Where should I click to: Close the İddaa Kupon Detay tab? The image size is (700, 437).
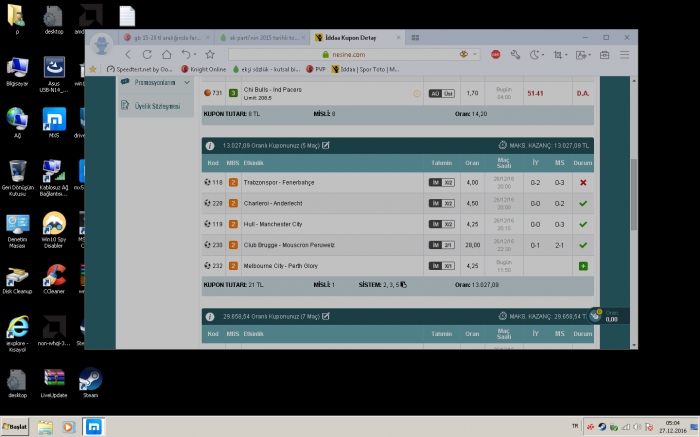click(x=398, y=37)
